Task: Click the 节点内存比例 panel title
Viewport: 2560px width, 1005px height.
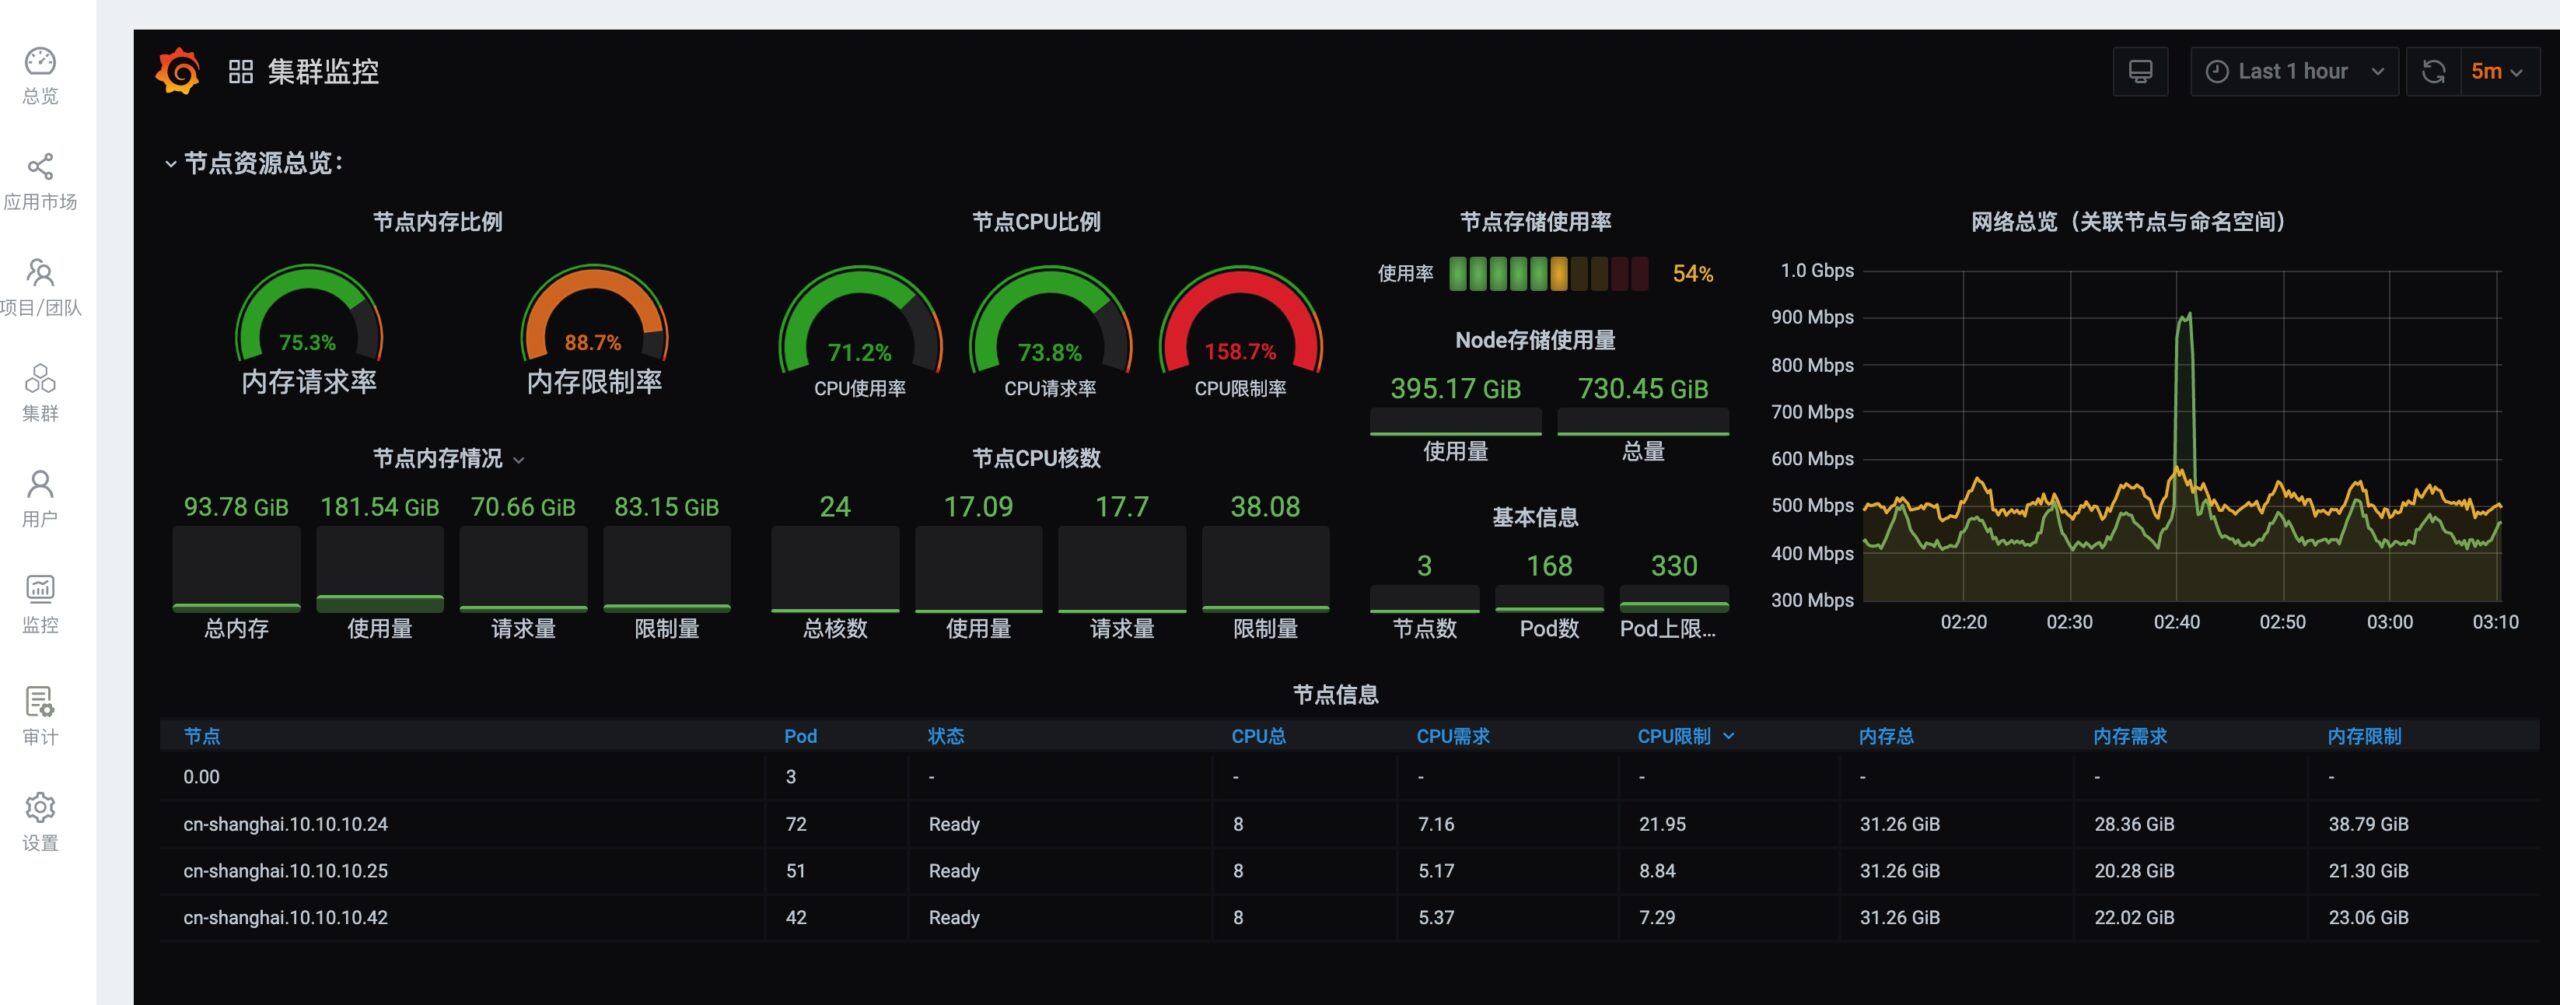Action: tap(438, 222)
